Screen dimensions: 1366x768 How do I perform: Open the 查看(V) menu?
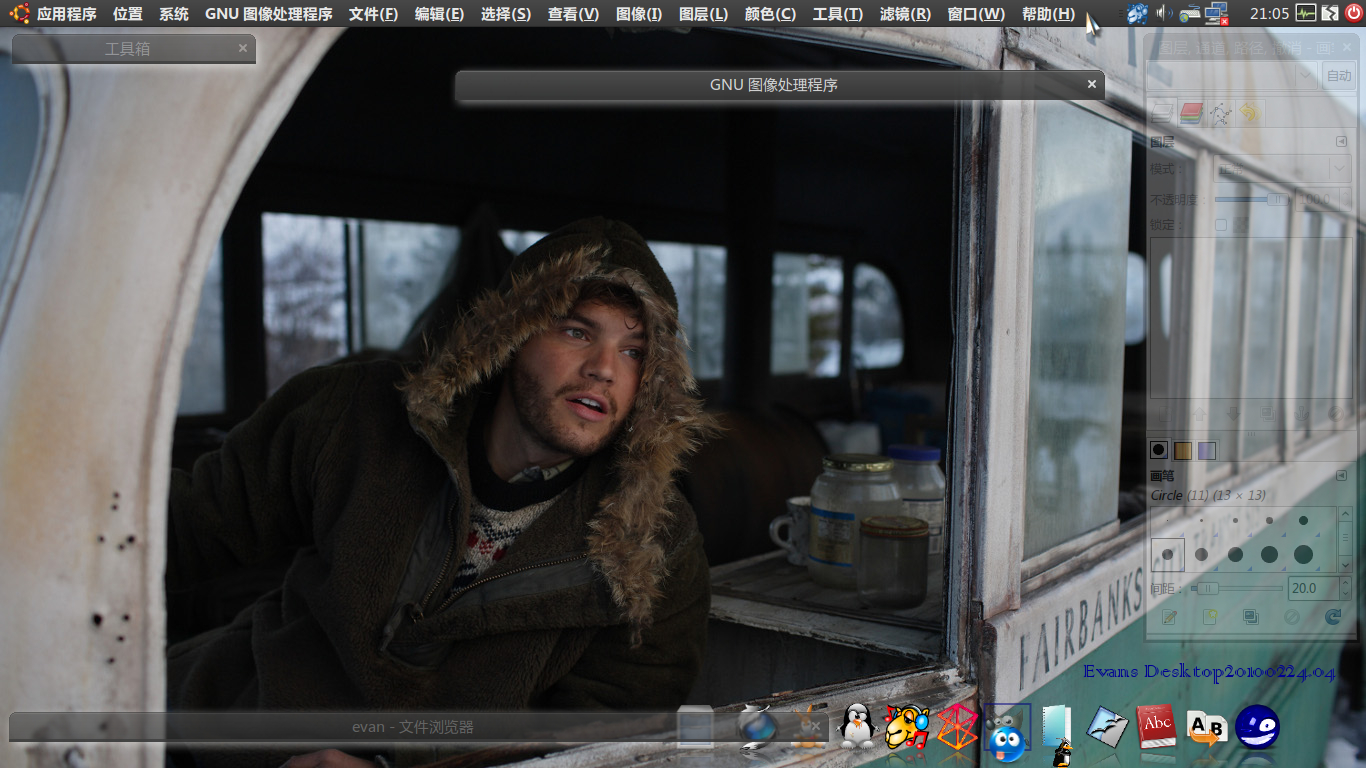point(573,14)
